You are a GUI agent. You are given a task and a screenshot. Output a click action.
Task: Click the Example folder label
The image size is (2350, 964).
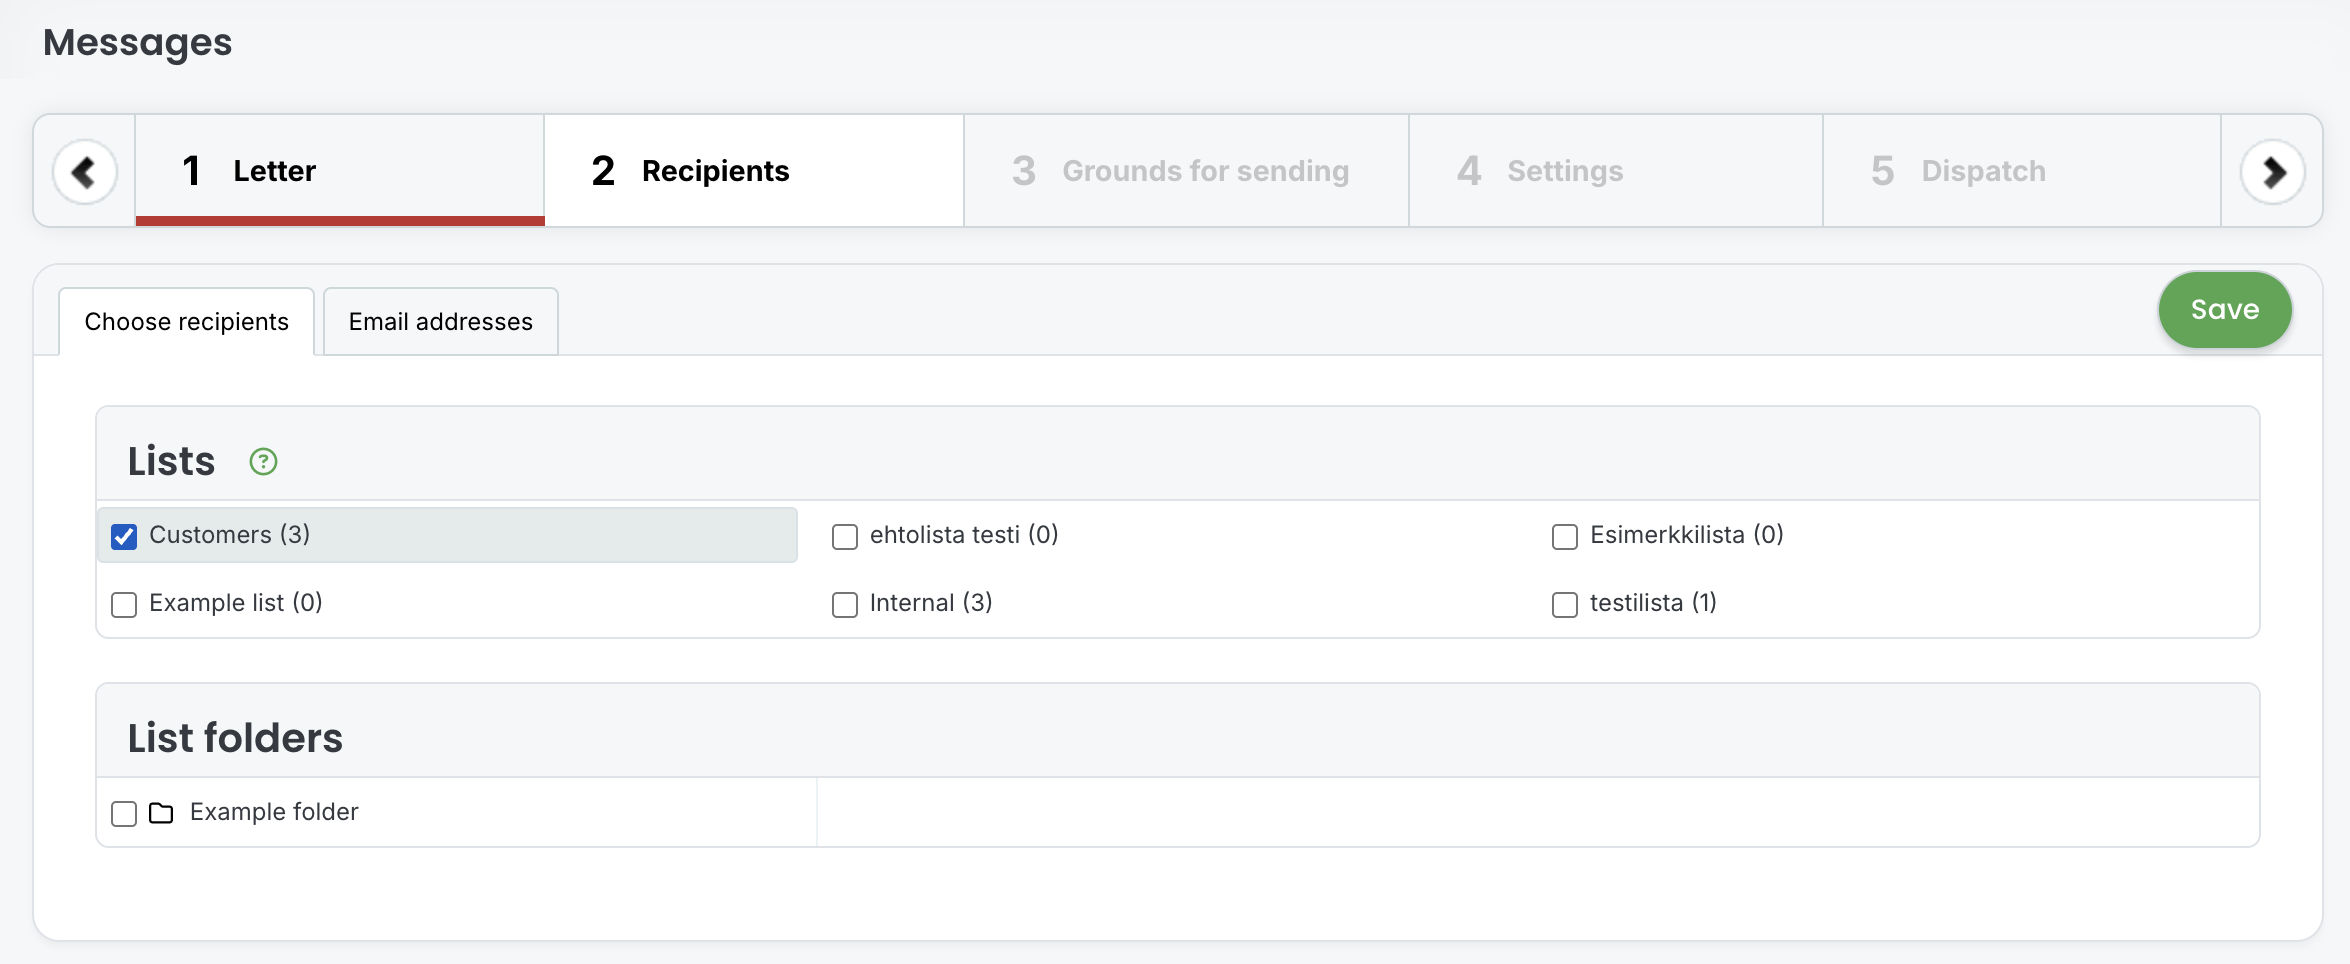tap(274, 812)
